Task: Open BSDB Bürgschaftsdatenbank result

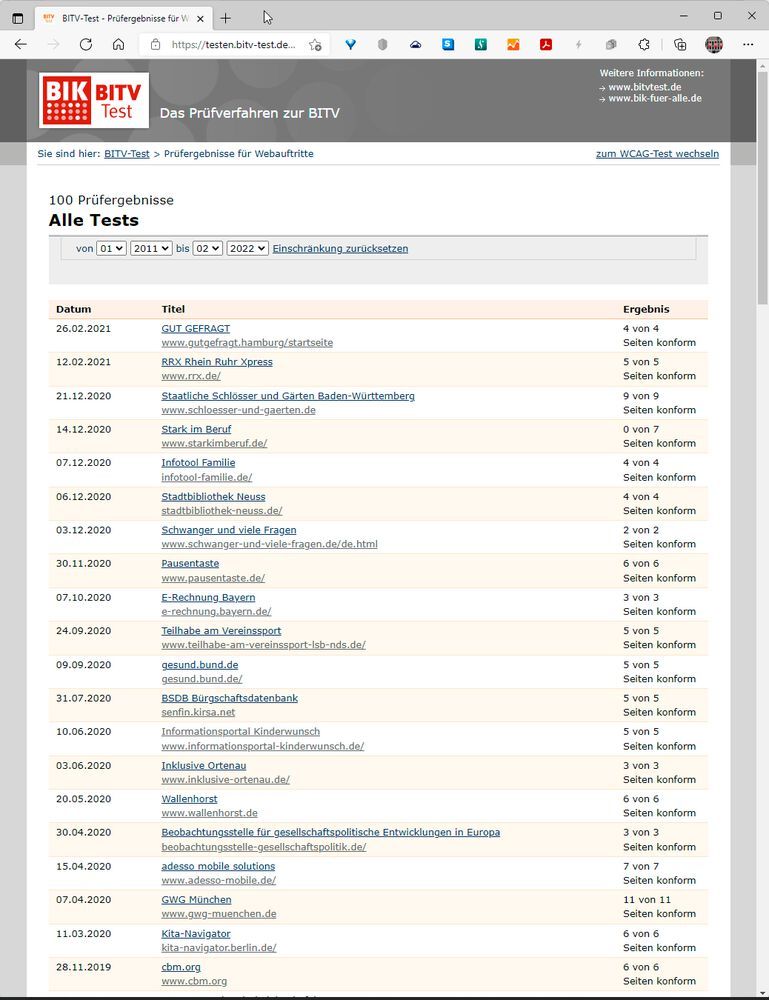Action: click(230, 698)
